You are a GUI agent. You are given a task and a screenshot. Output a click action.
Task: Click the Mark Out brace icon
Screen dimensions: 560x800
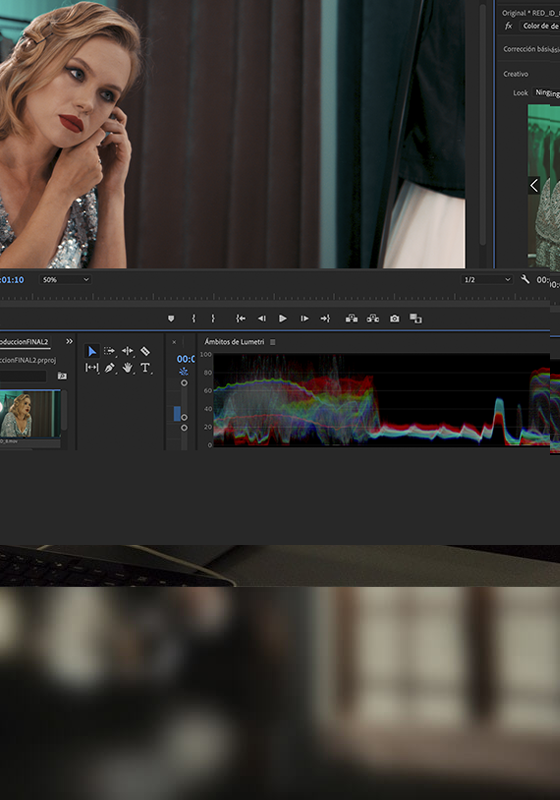tap(213, 318)
